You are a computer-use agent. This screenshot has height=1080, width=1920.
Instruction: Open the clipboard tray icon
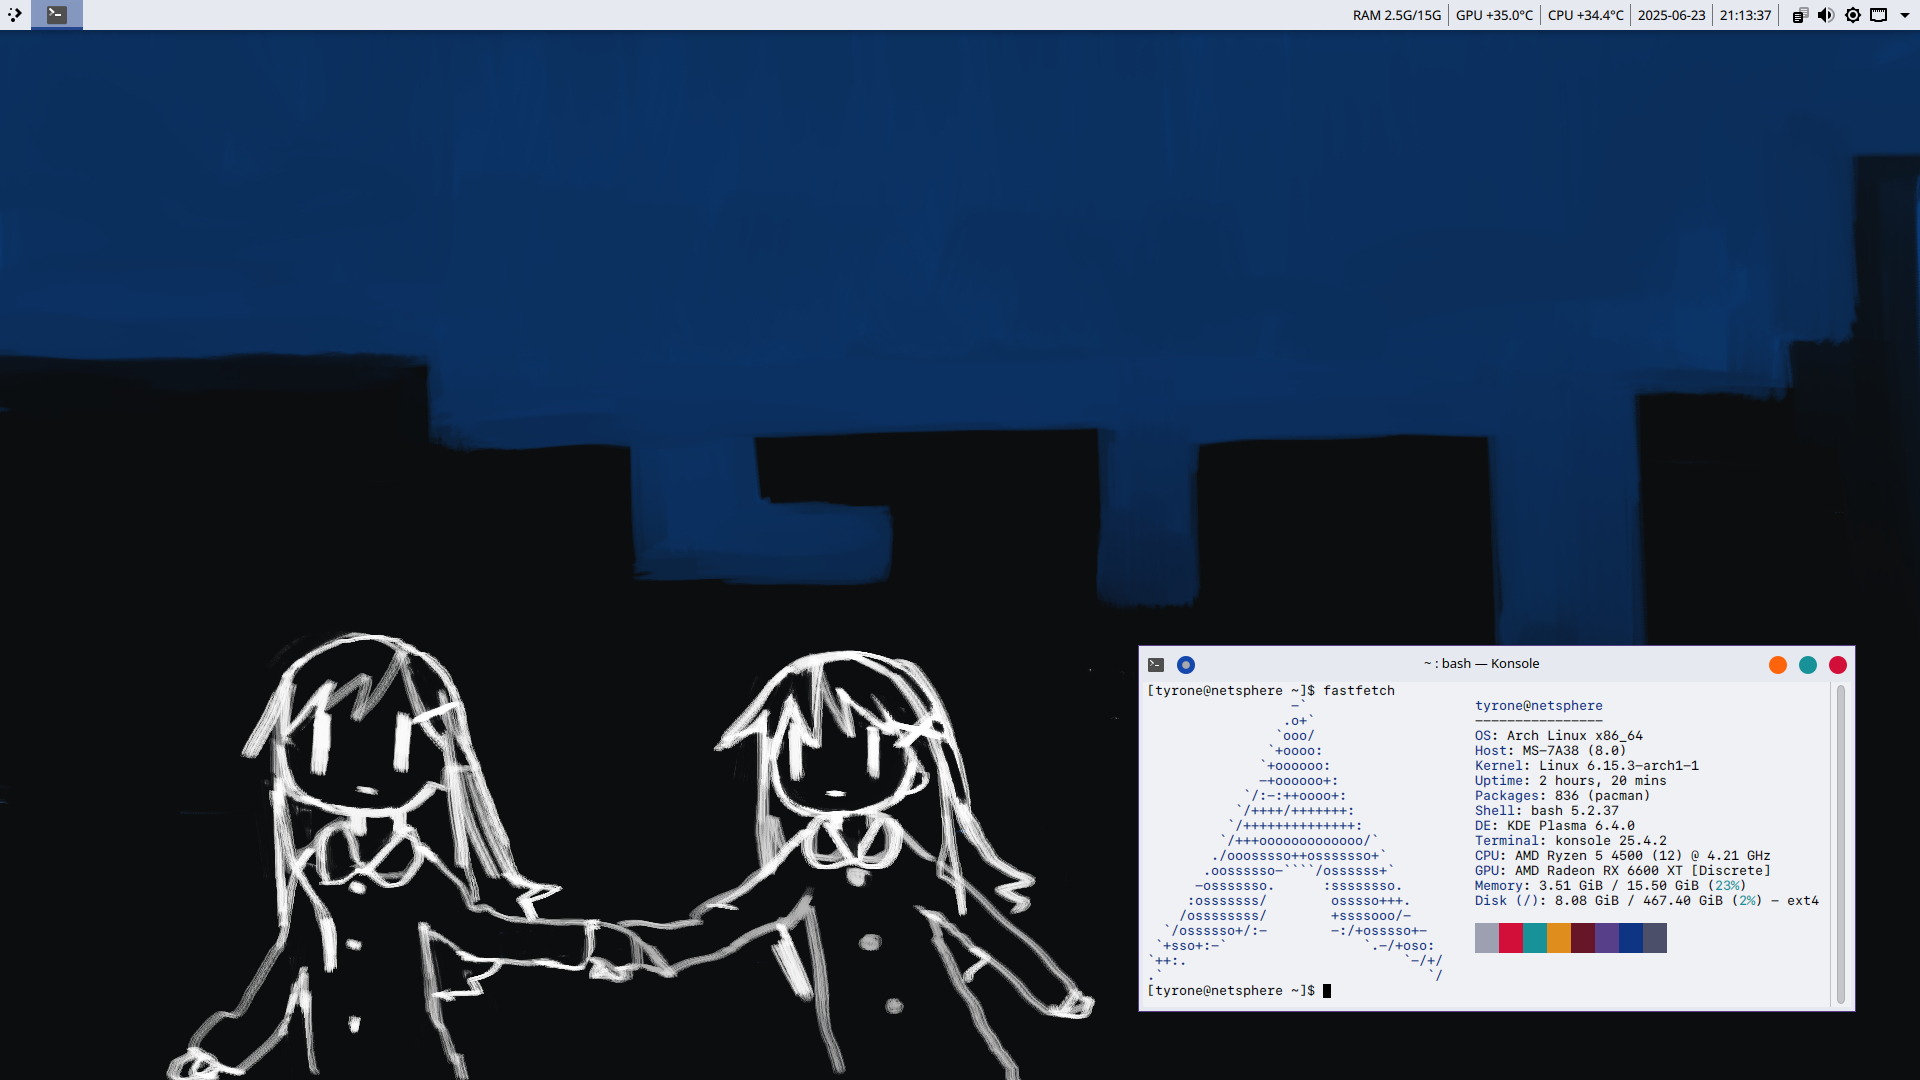pos(1799,15)
